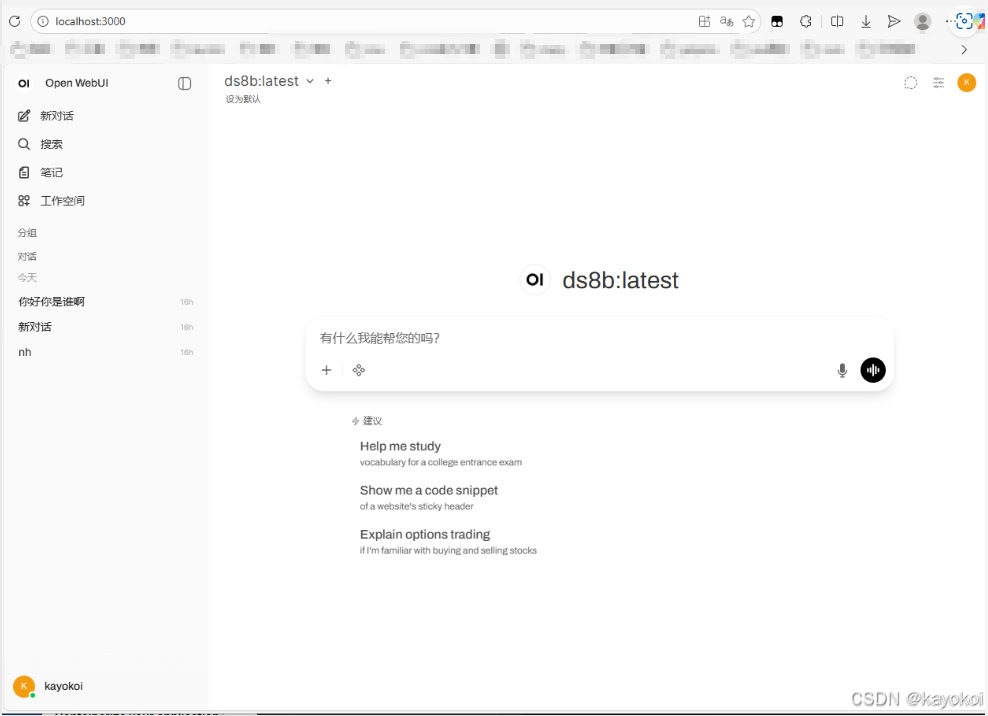Start voice mode with the black waveform button
The width and height of the screenshot is (988, 716).
pyautogui.click(x=873, y=370)
